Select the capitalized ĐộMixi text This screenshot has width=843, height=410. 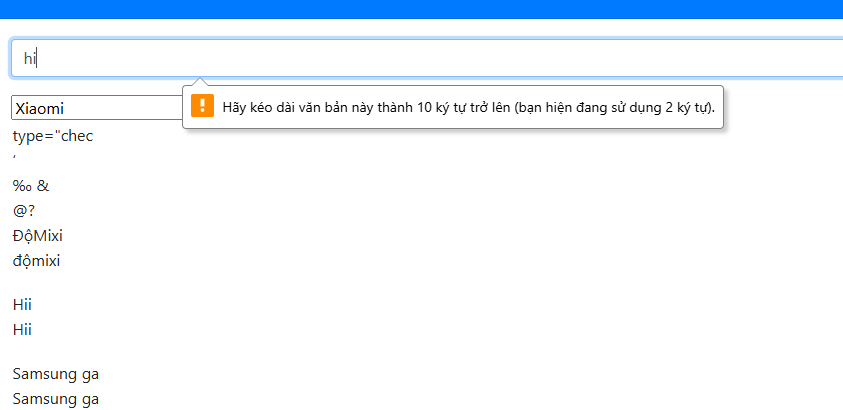click(38, 236)
